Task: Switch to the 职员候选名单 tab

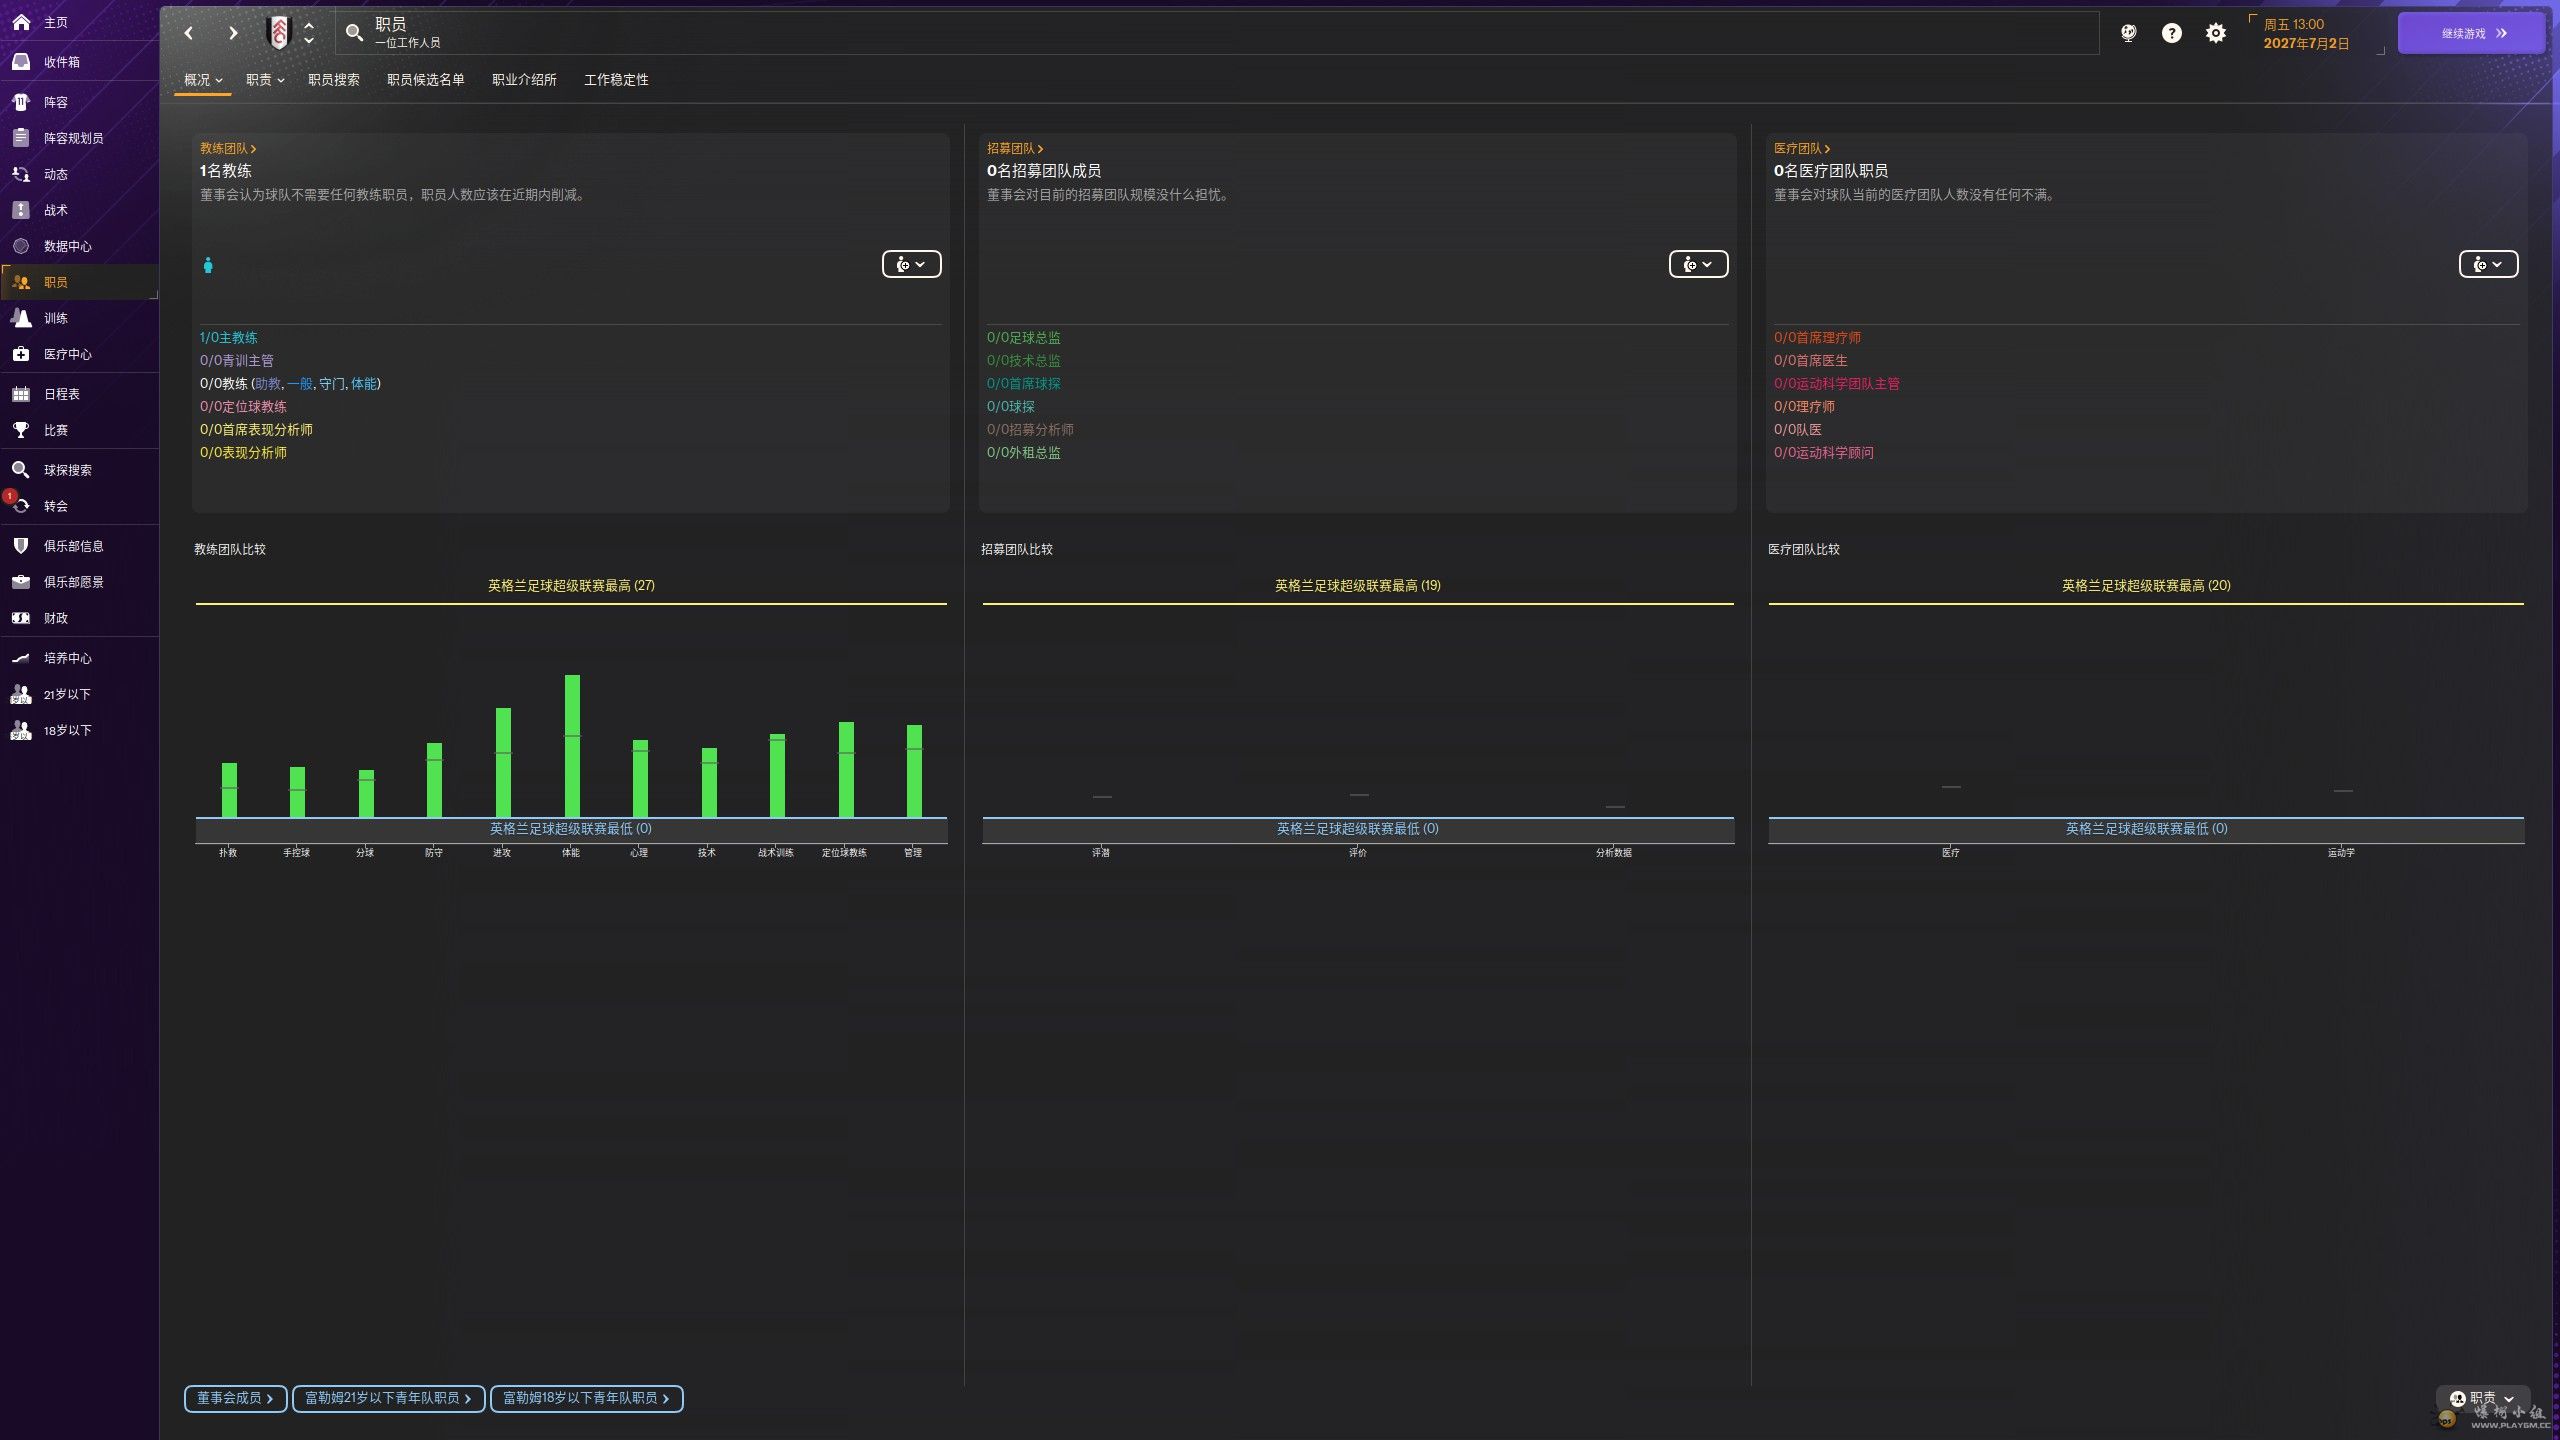Action: coord(426,80)
